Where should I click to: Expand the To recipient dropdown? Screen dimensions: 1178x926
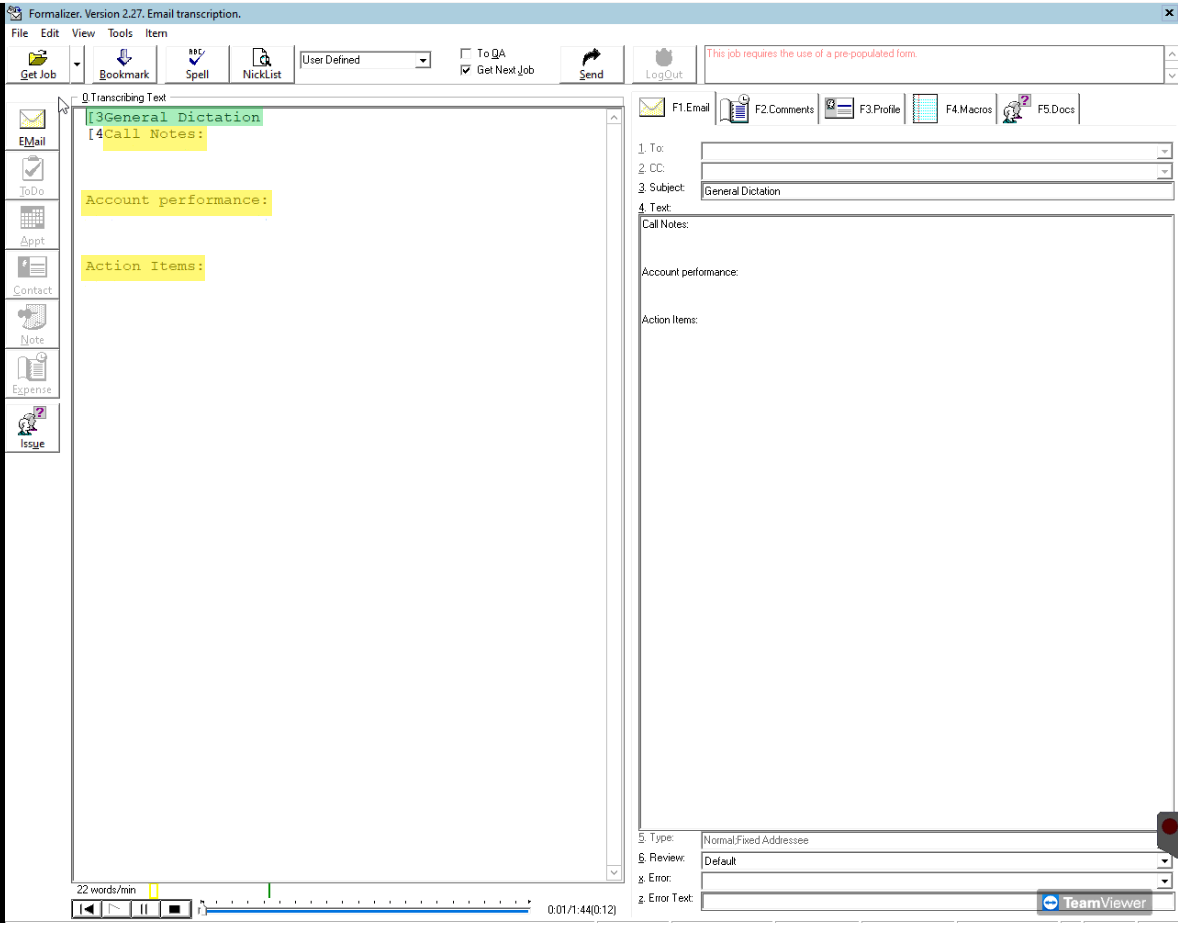click(1164, 151)
